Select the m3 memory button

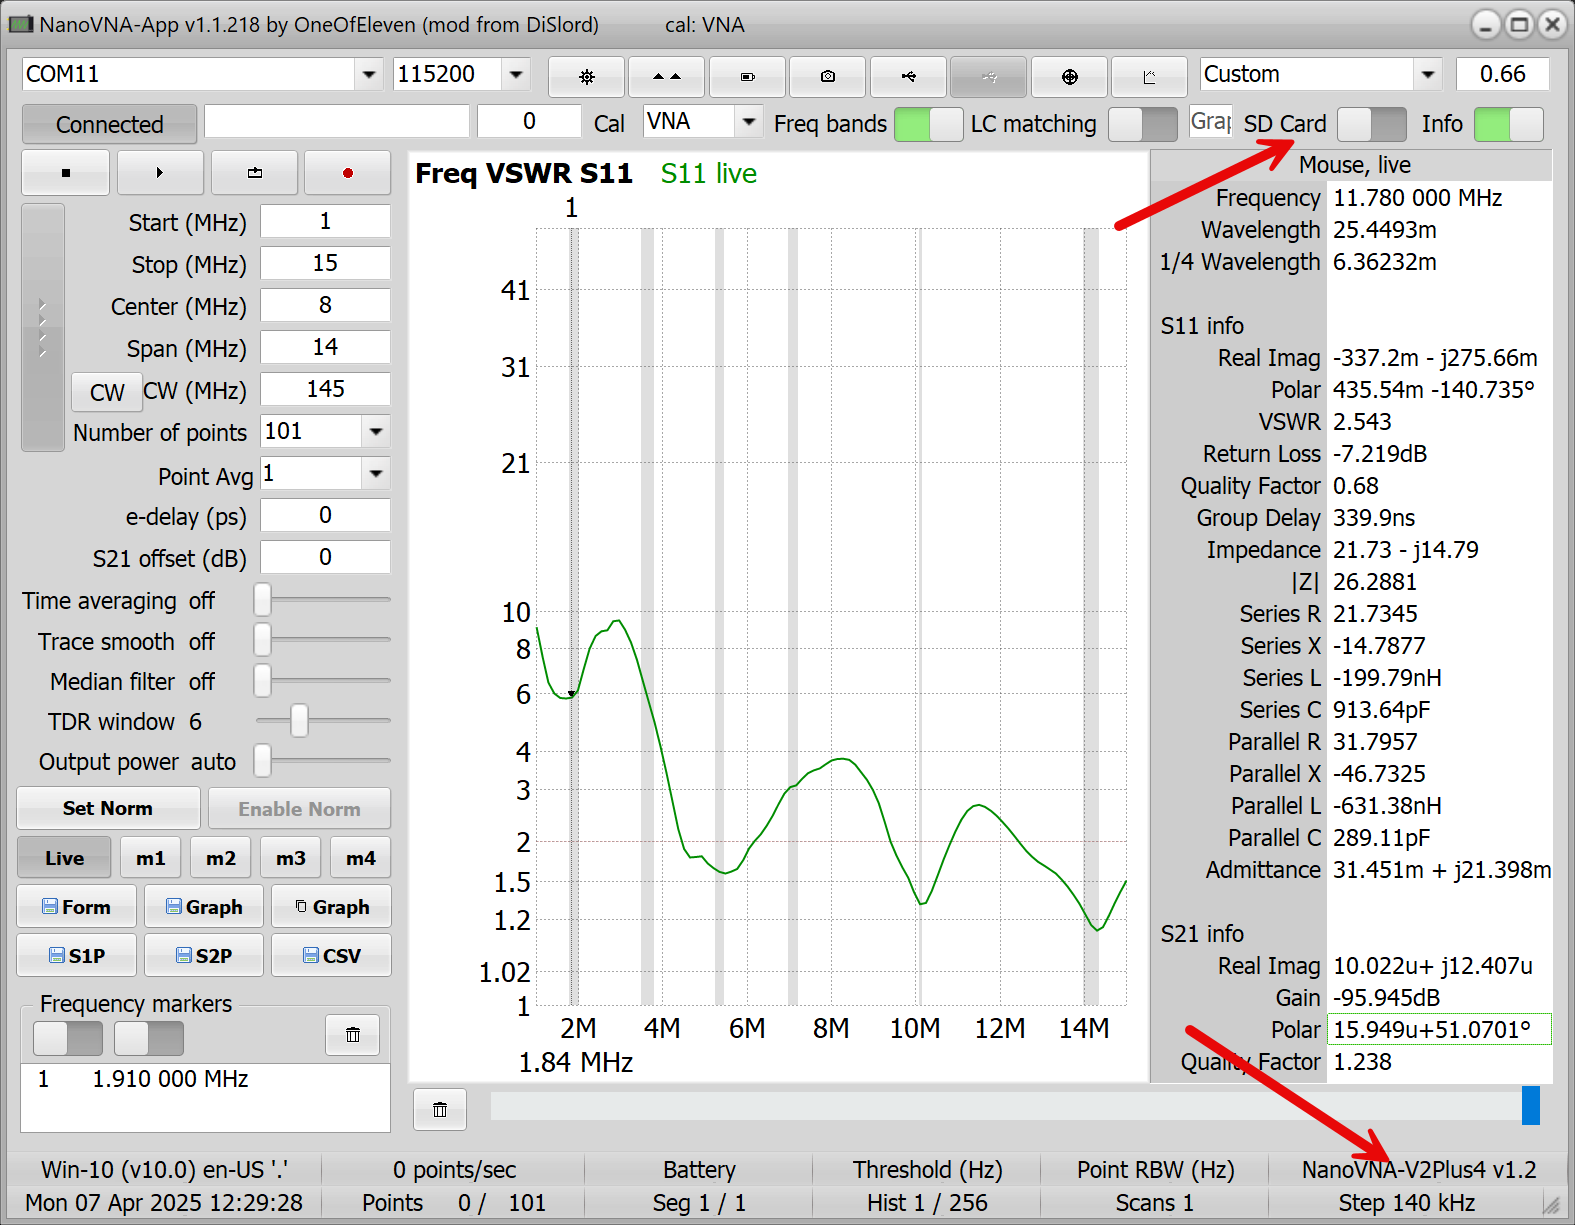[291, 858]
